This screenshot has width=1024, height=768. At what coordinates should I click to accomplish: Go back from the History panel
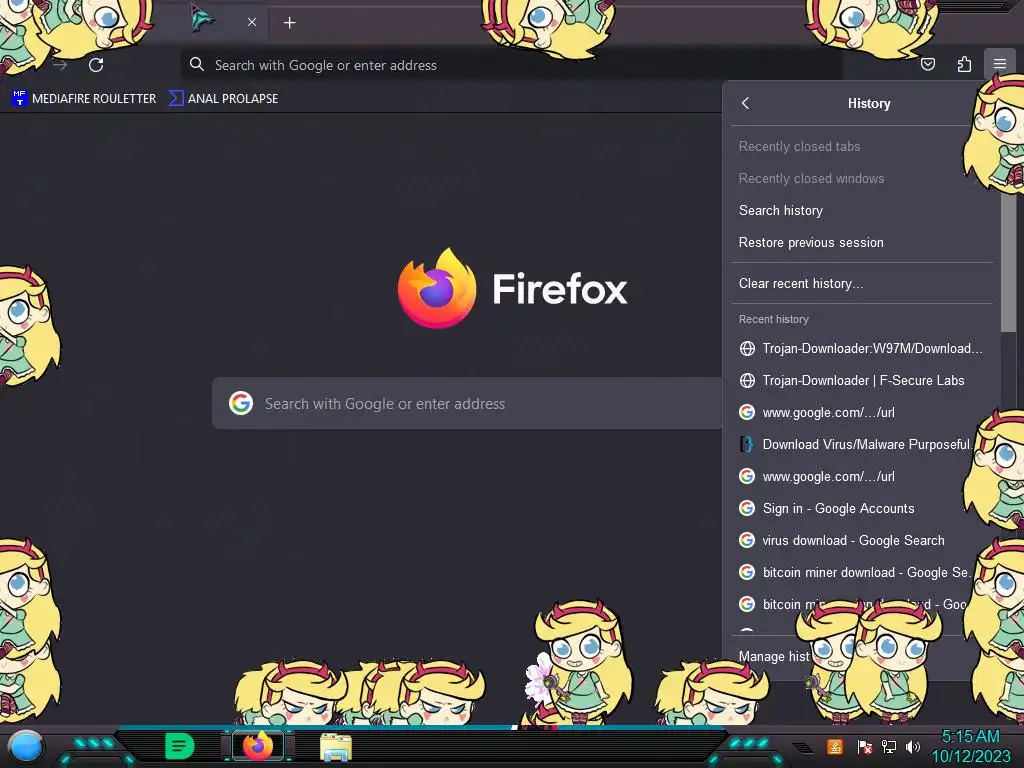(x=746, y=103)
